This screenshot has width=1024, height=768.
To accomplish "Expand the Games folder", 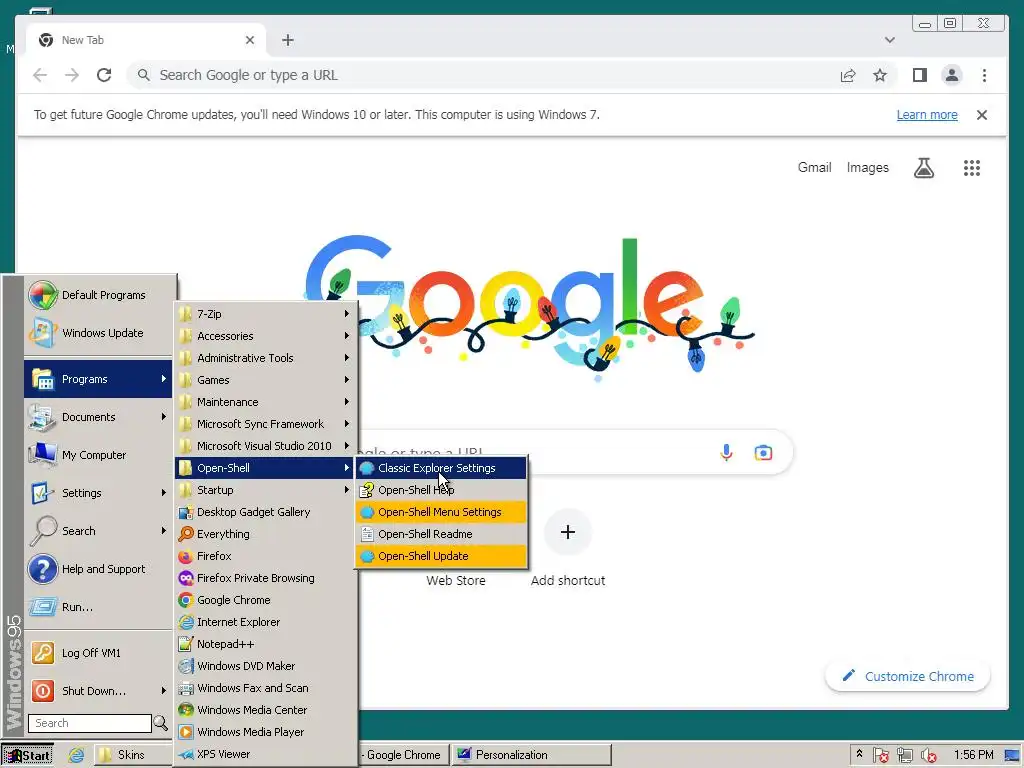I will click(x=266, y=379).
